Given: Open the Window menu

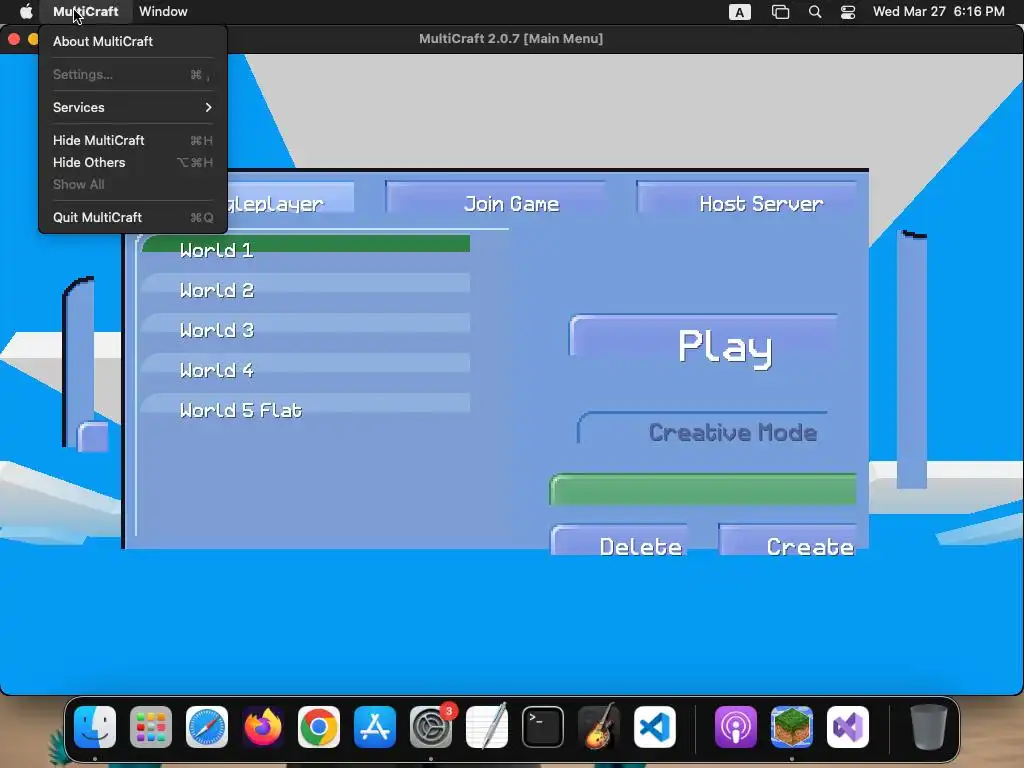Looking at the screenshot, I should [163, 11].
